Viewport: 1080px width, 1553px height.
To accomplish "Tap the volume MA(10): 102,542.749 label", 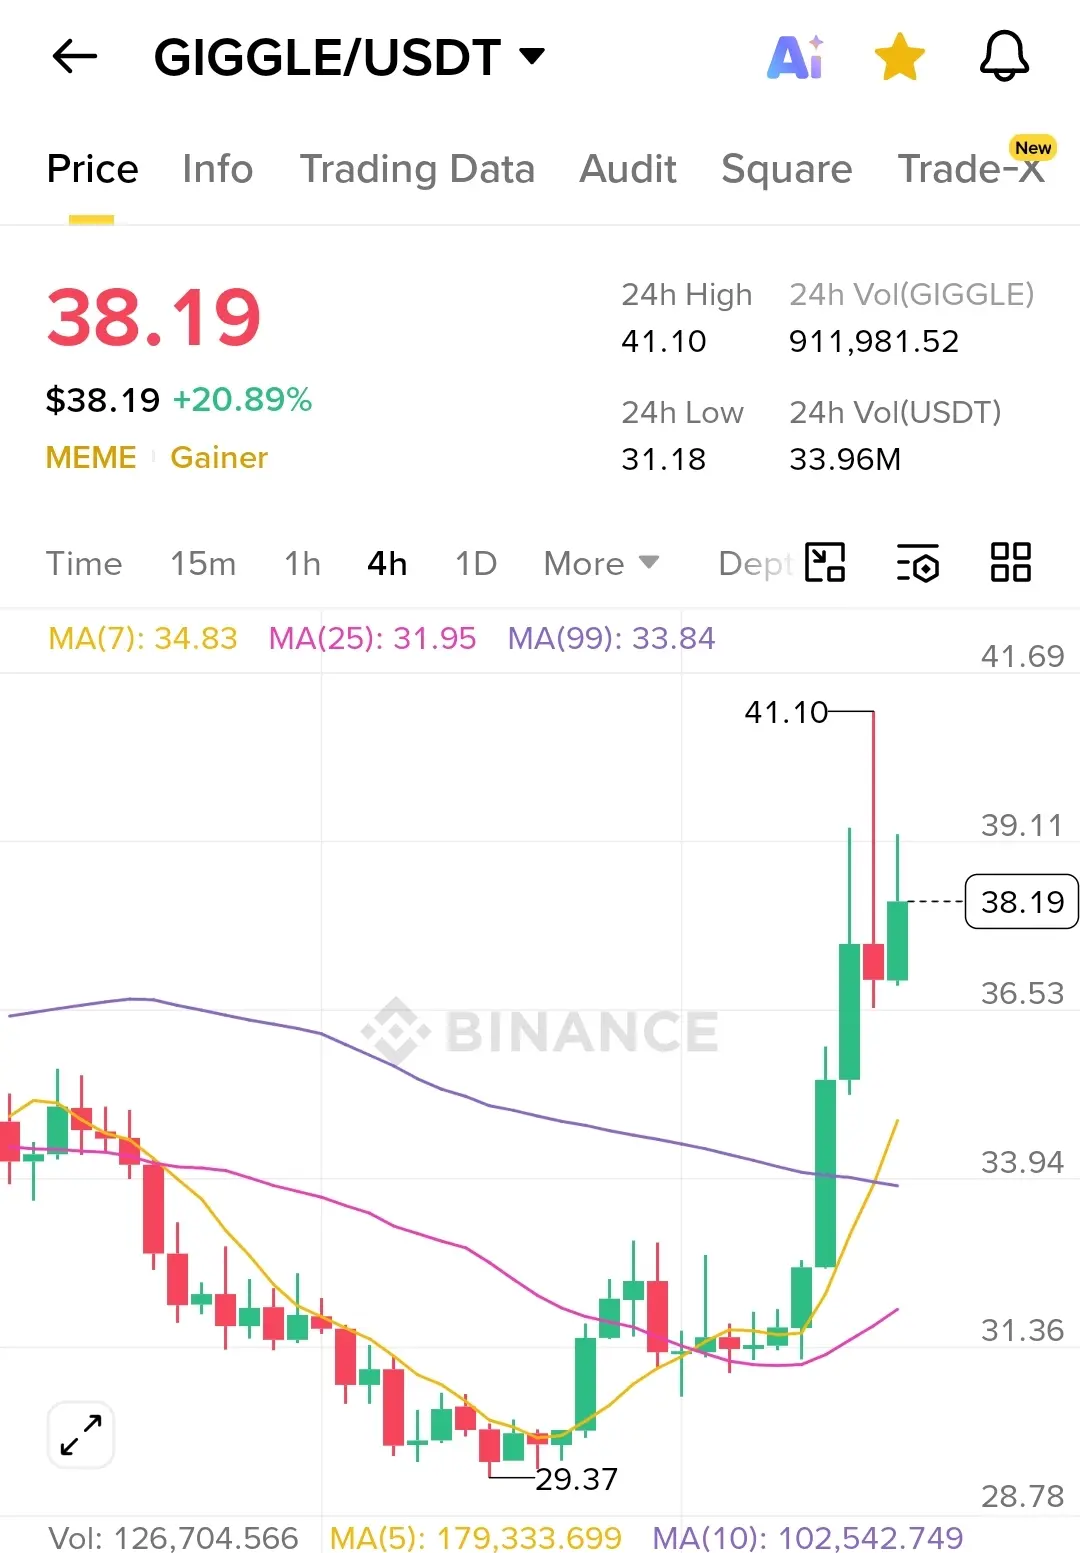I will pyautogui.click(x=808, y=1537).
